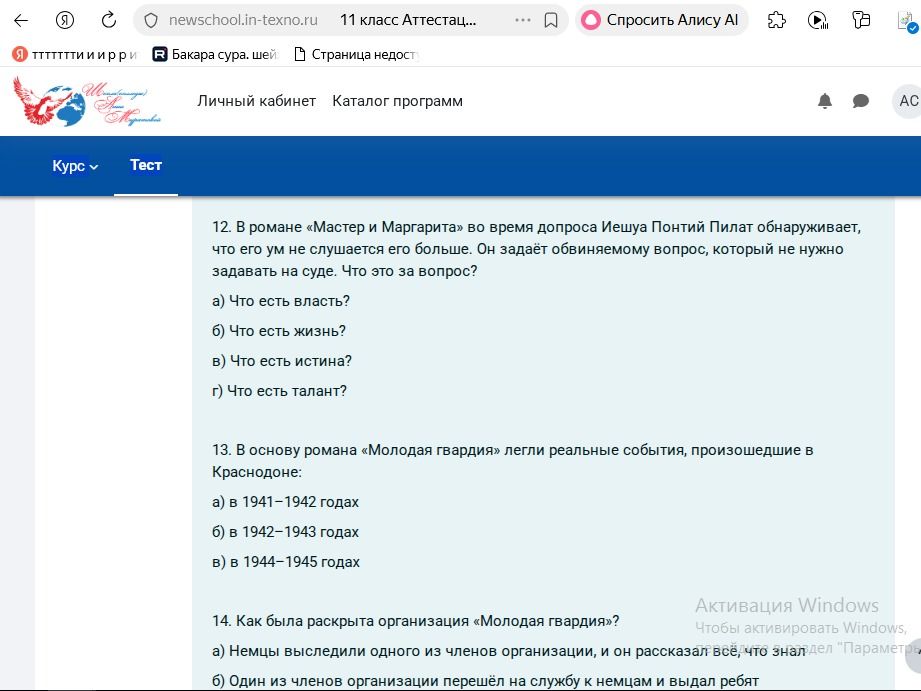This screenshot has width=921, height=691.
Task: Open Каталог программ menu item
Action: click(397, 101)
